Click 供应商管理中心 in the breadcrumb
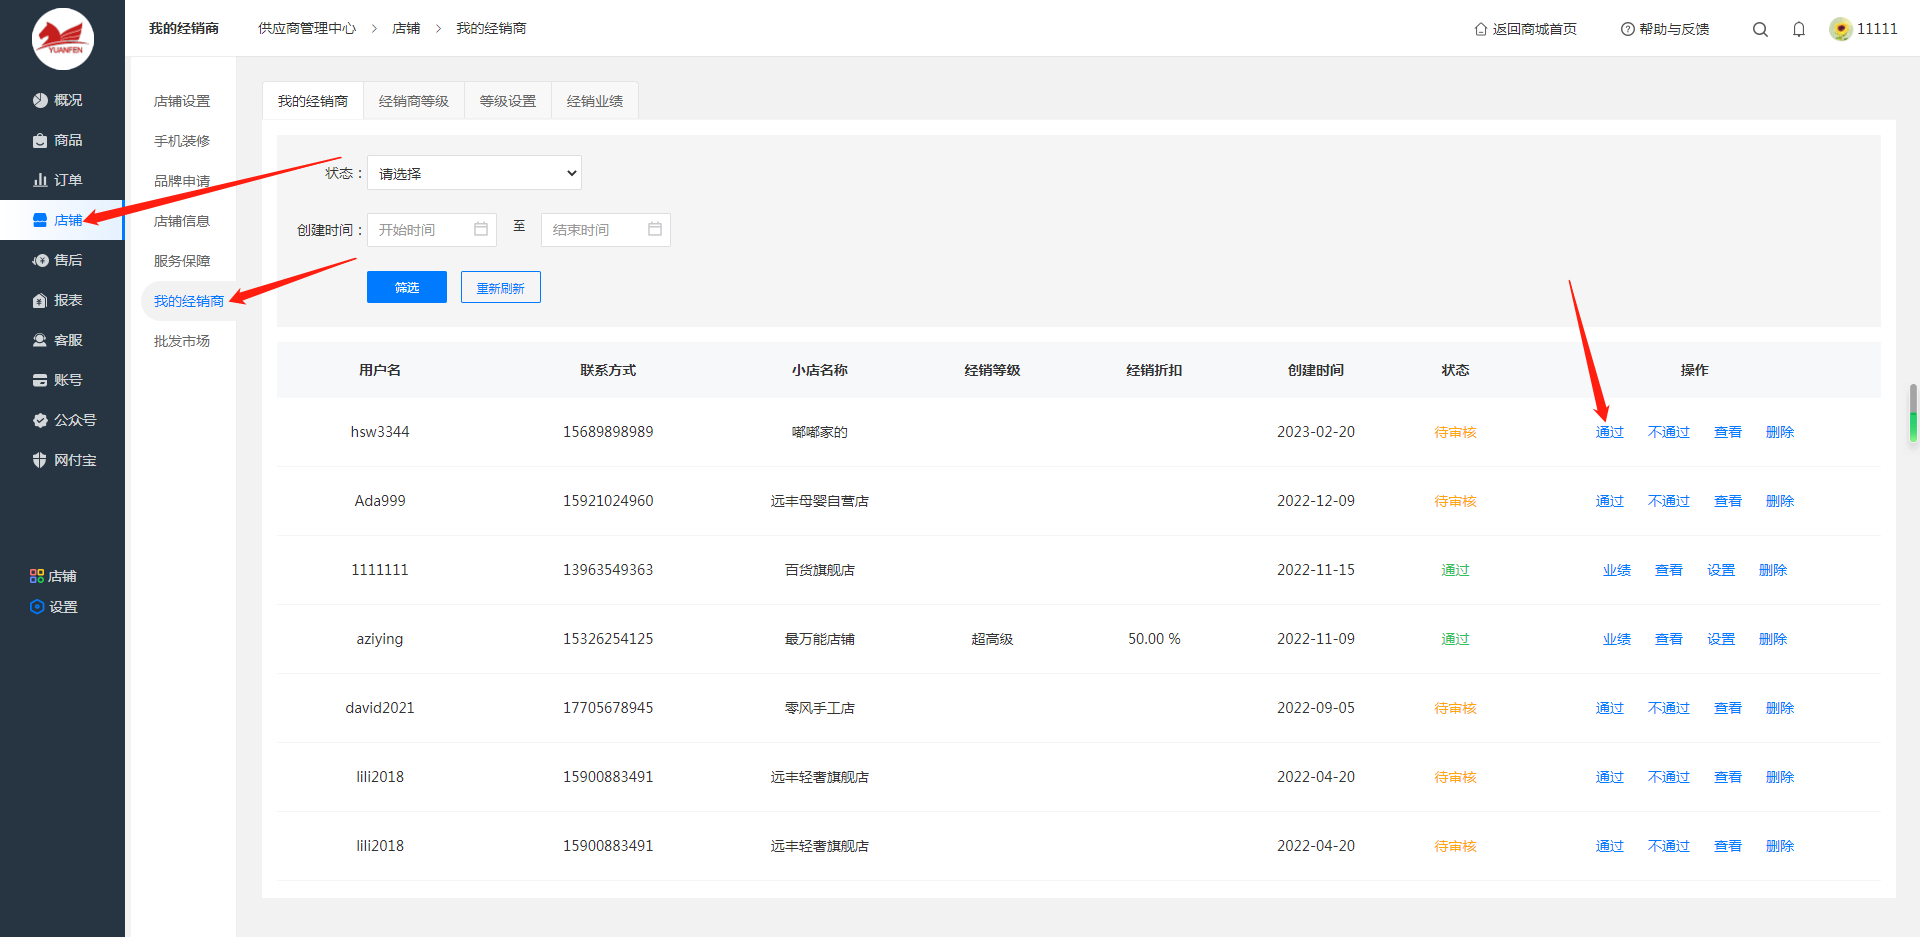 coord(307,28)
